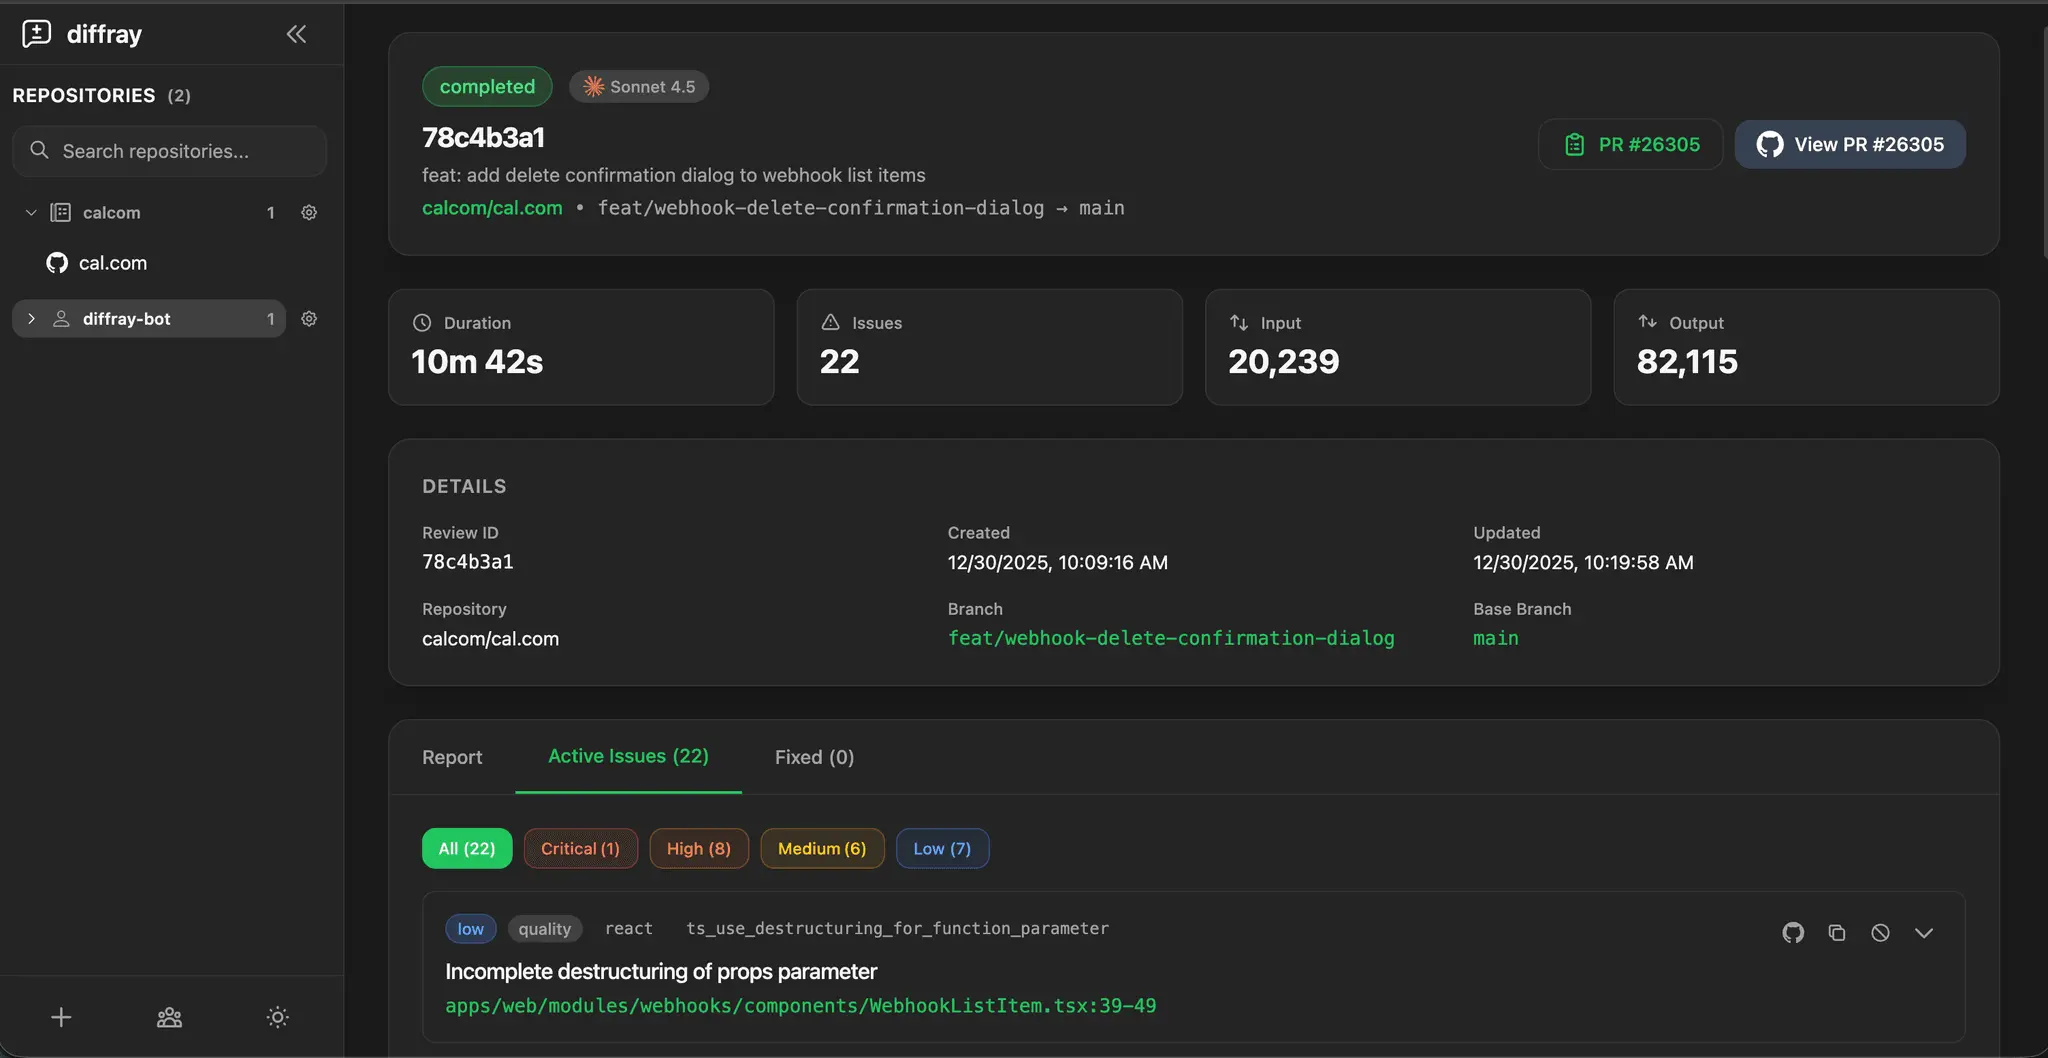
Task: Click the main base branch link
Action: coord(1496,638)
